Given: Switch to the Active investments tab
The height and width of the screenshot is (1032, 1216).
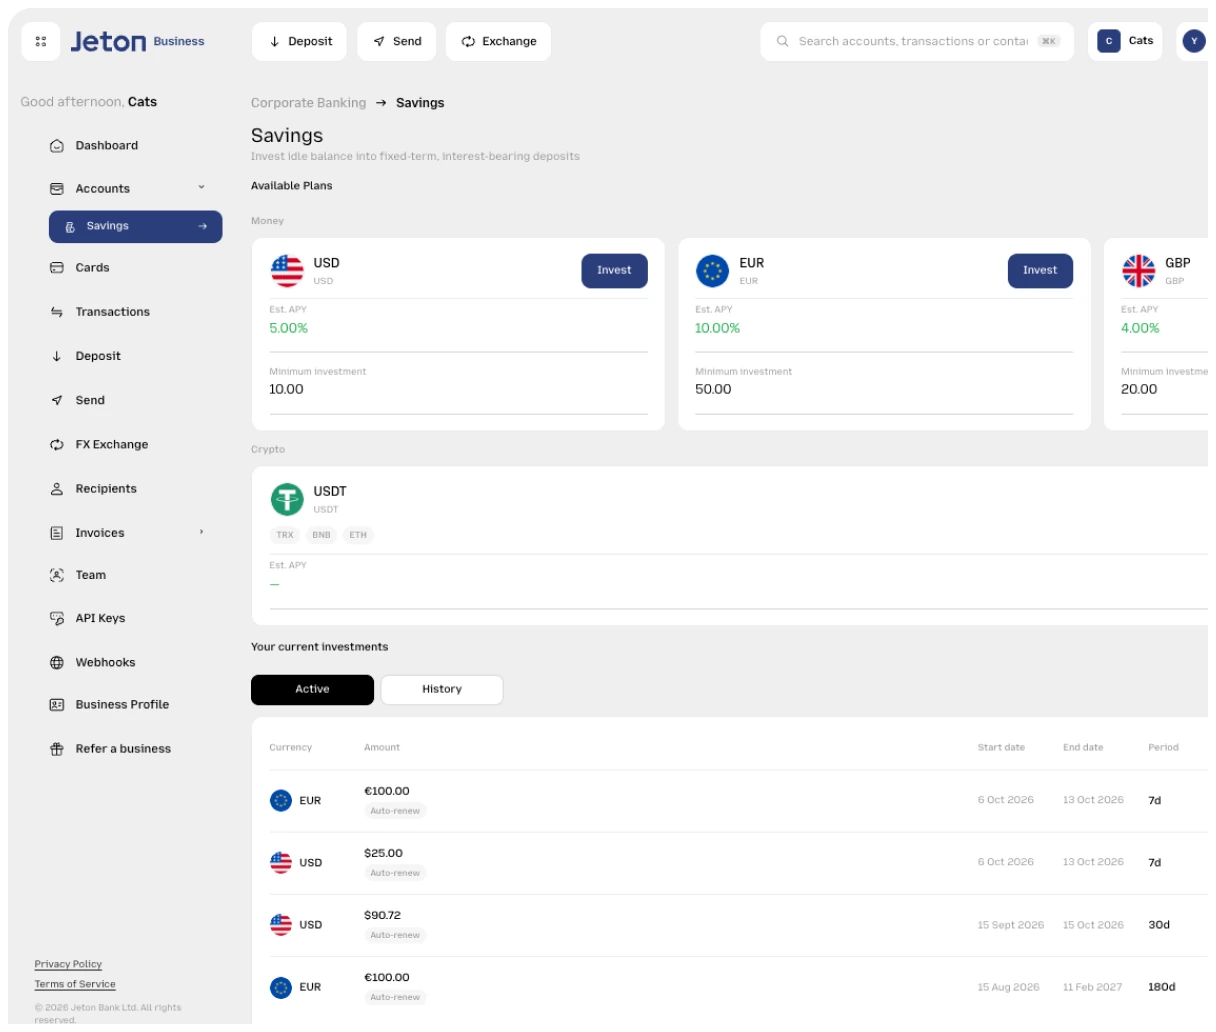Looking at the screenshot, I should pos(312,690).
